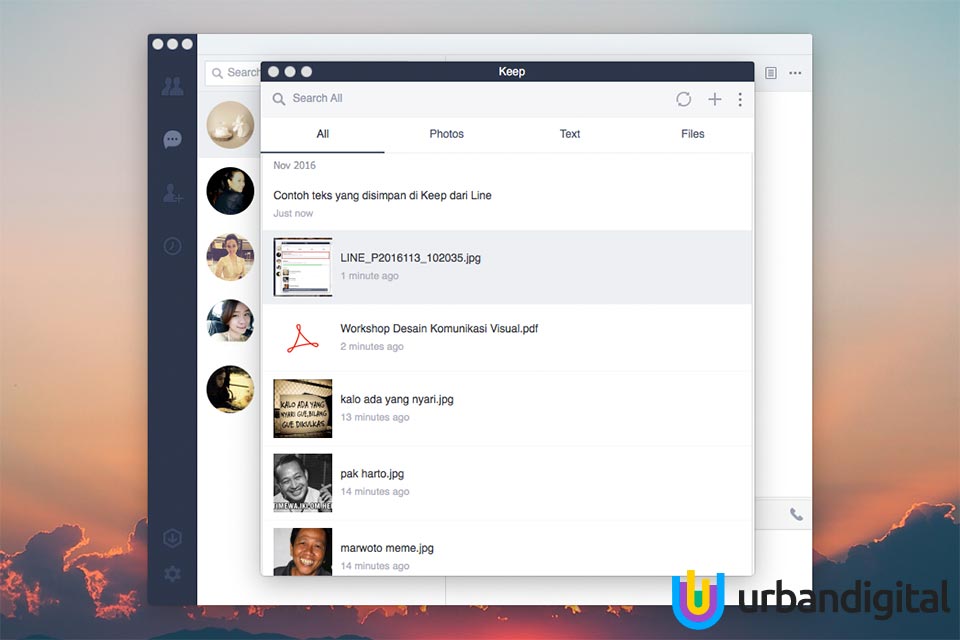960x640 pixels.
Task: Open the pak harto.jpg thumbnail
Action: [302, 483]
